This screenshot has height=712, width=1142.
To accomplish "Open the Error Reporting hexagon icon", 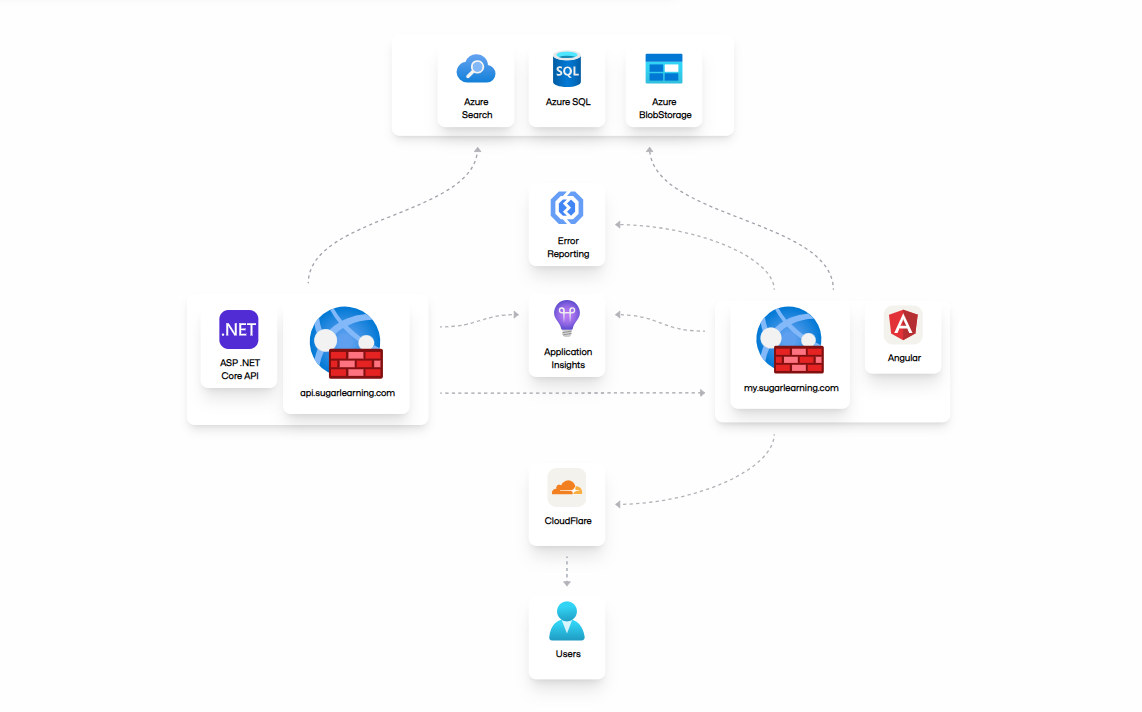I will click(567, 208).
